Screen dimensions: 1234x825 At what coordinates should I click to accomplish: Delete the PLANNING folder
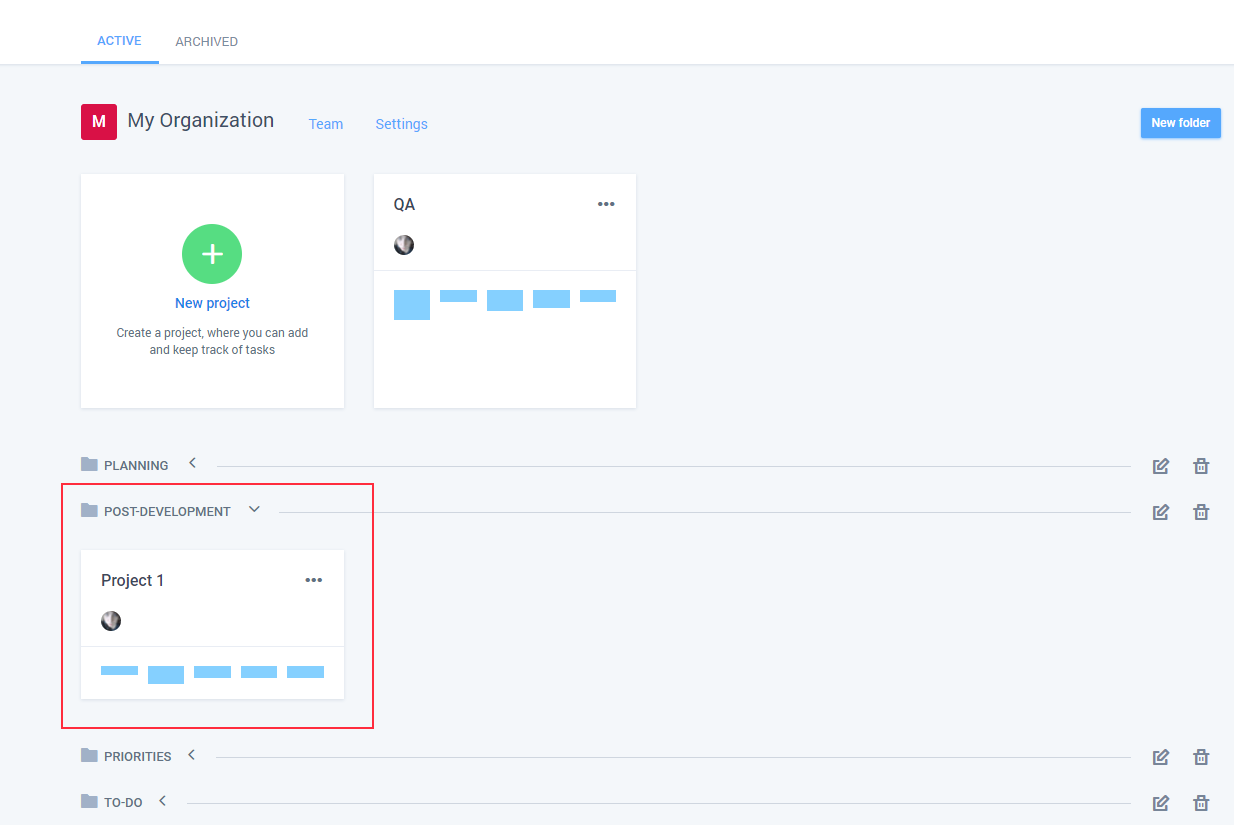(x=1201, y=466)
